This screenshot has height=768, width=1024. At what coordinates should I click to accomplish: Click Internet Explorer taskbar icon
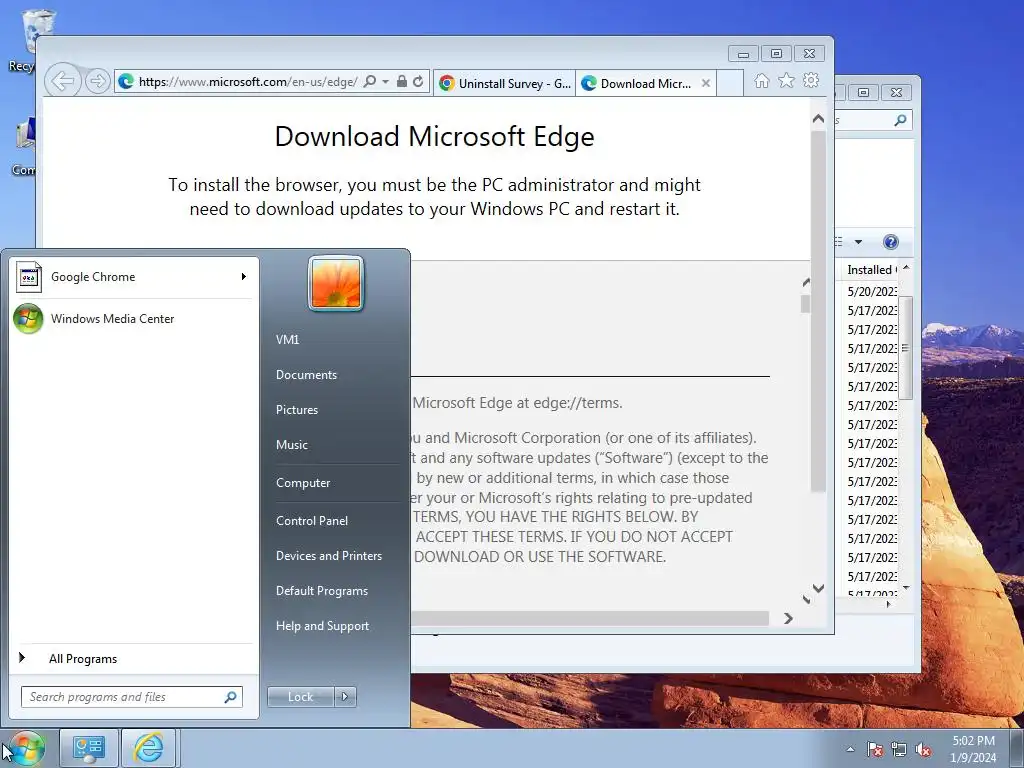click(149, 748)
